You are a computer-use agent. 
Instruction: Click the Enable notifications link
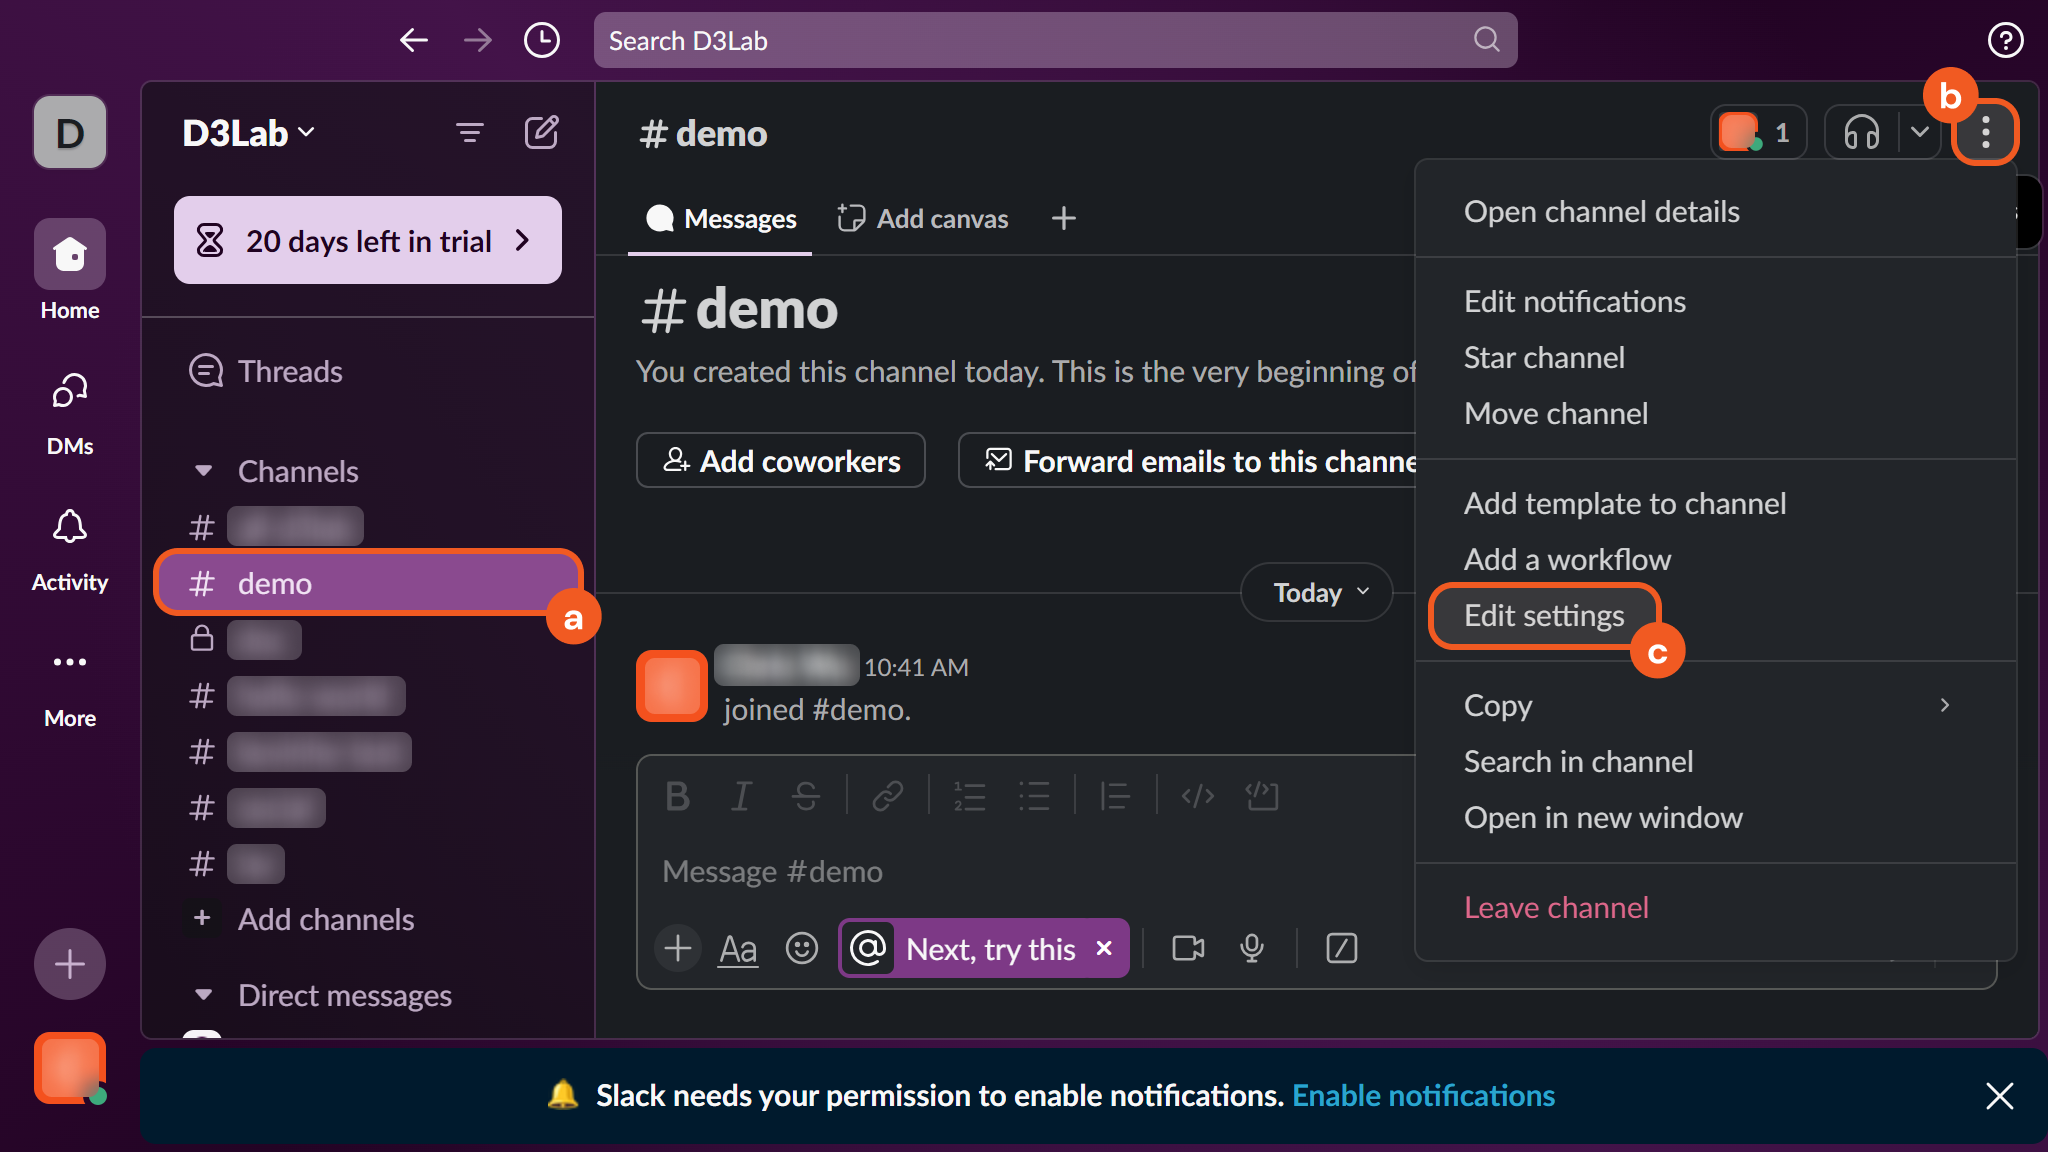tap(1423, 1096)
